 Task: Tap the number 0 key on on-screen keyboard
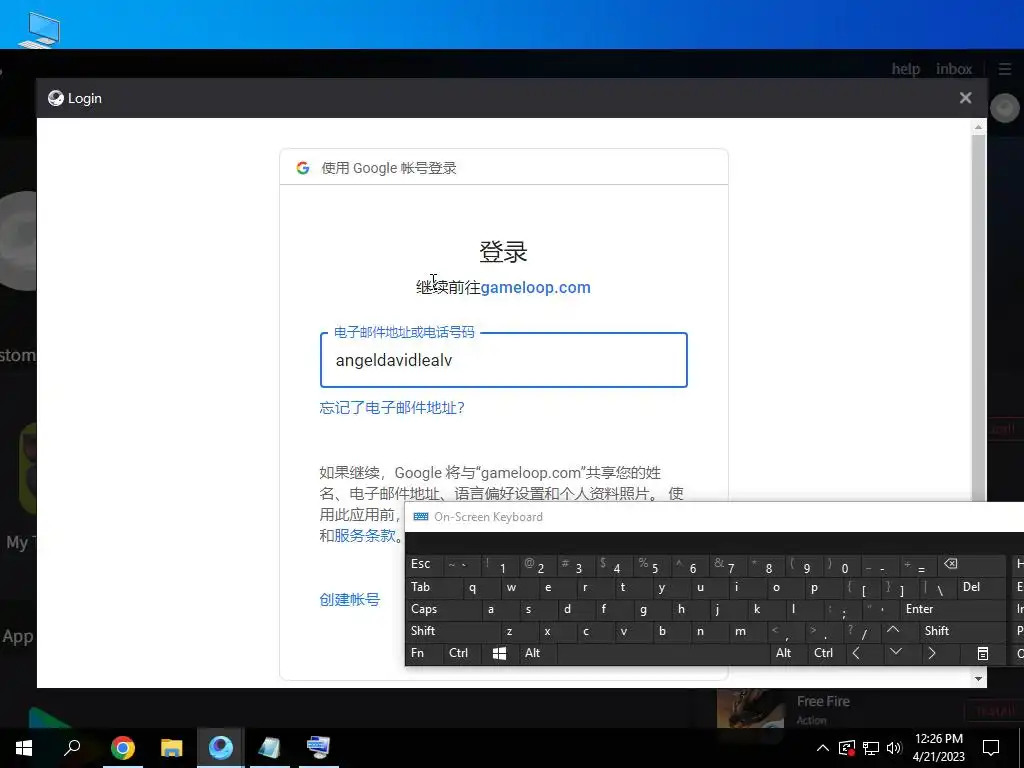[841, 565]
